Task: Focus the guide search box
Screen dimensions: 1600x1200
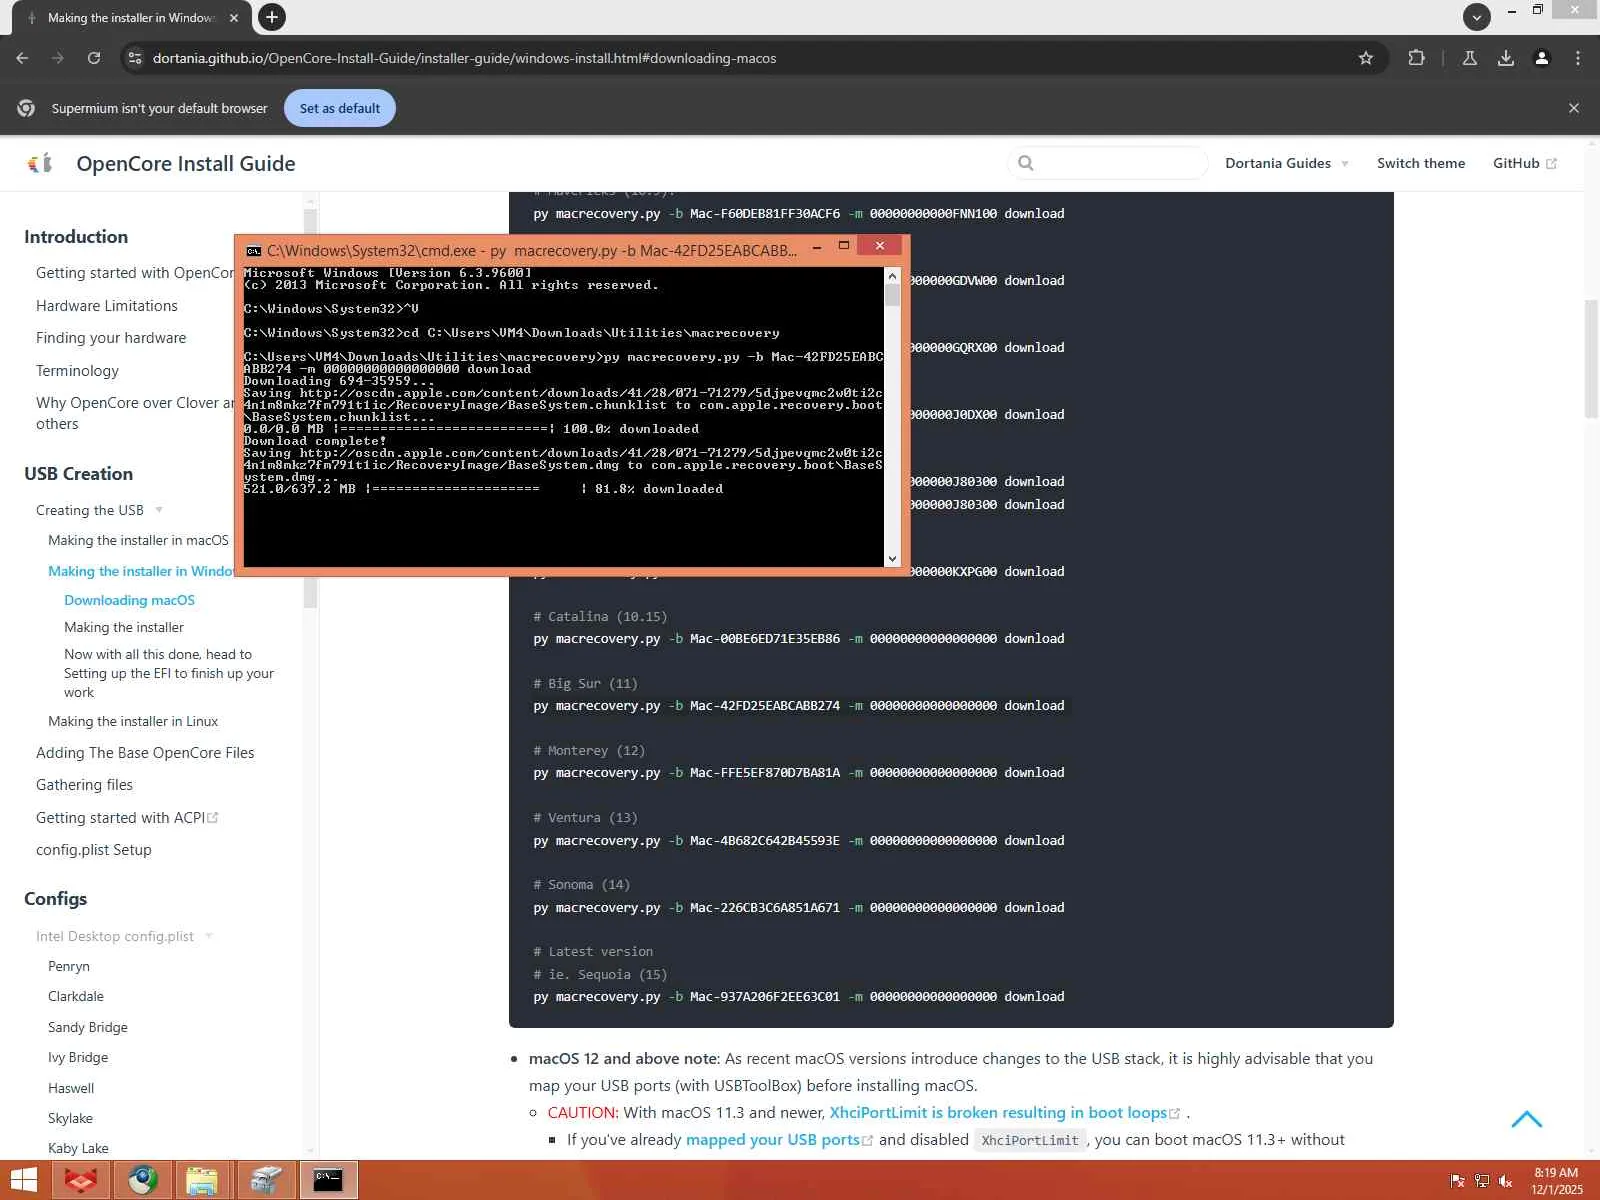Action: click(1108, 163)
